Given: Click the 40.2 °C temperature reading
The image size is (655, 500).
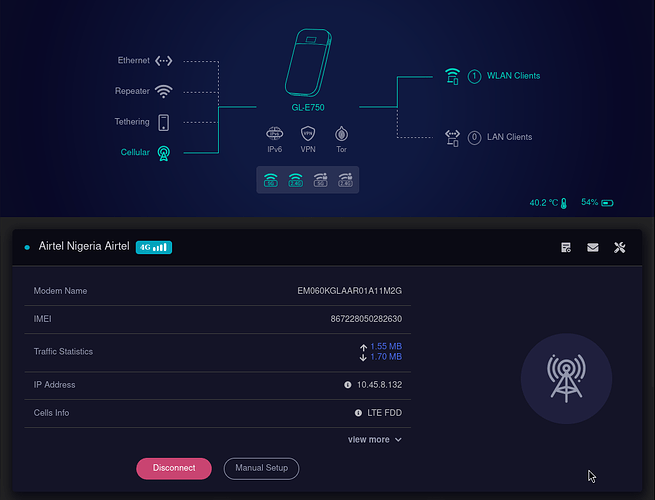Looking at the screenshot, I should click(x=543, y=203).
